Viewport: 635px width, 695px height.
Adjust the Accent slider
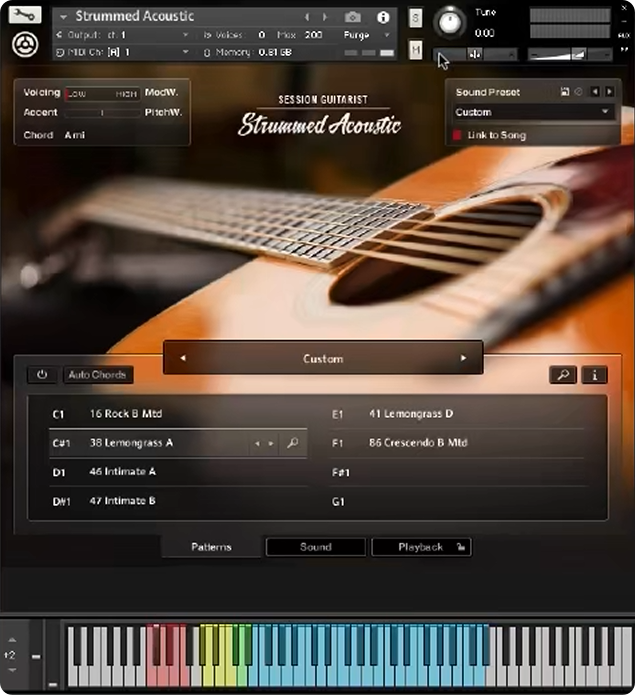(102, 113)
